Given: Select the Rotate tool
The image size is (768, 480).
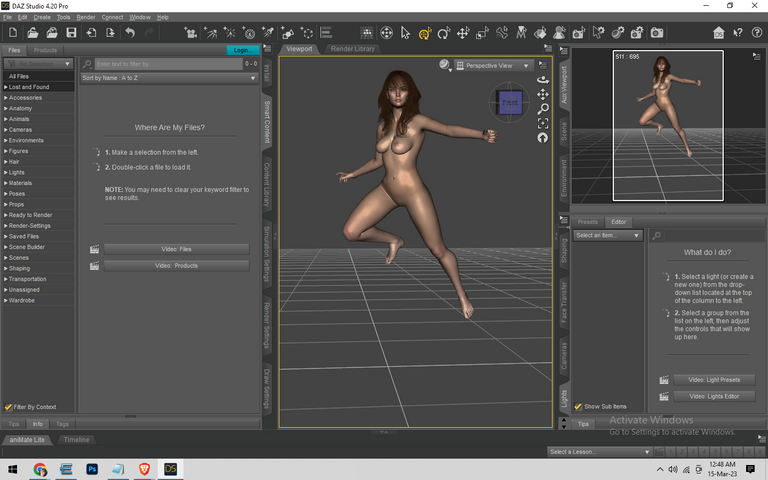Looking at the screenshot, I should click(x=444, y=33).
